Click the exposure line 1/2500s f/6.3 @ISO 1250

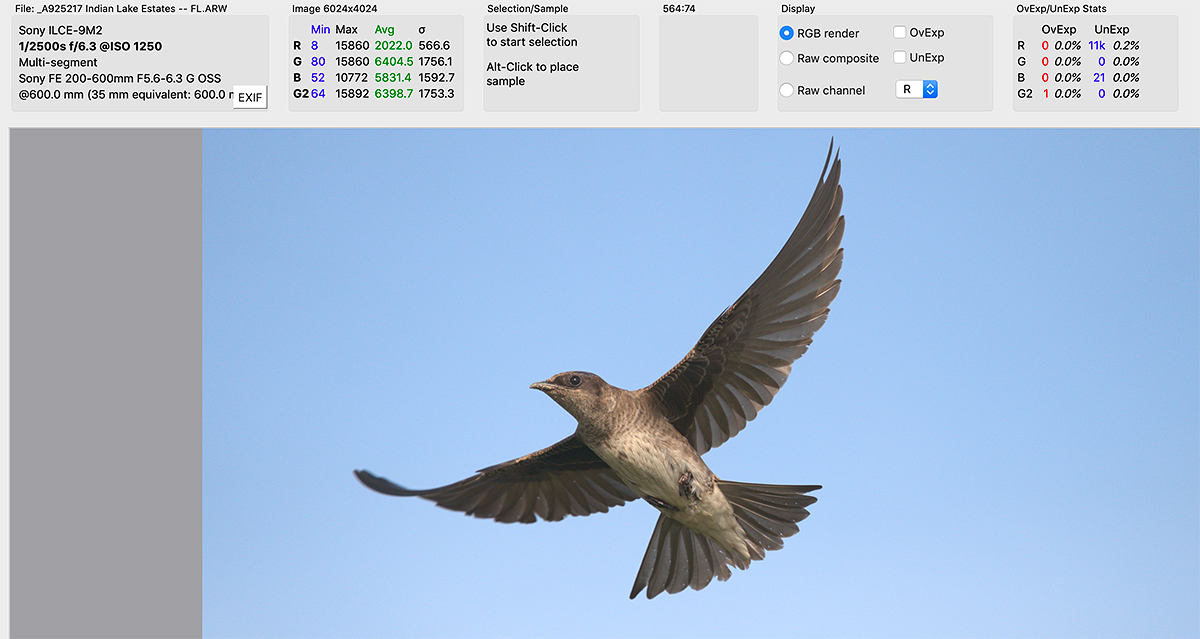click(x=90, y=46)
